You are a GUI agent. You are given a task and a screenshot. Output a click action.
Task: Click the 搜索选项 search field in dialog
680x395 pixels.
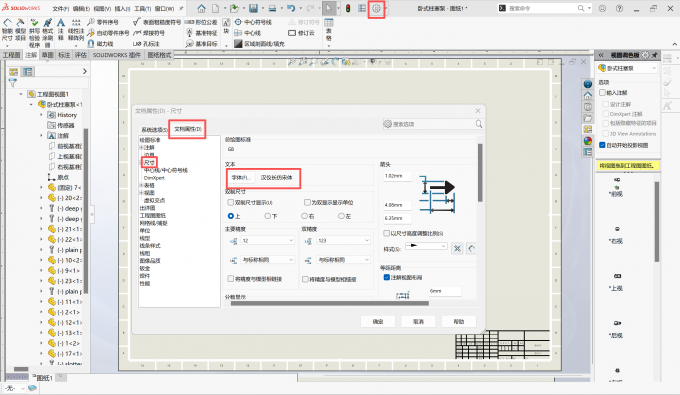(432, 124)
